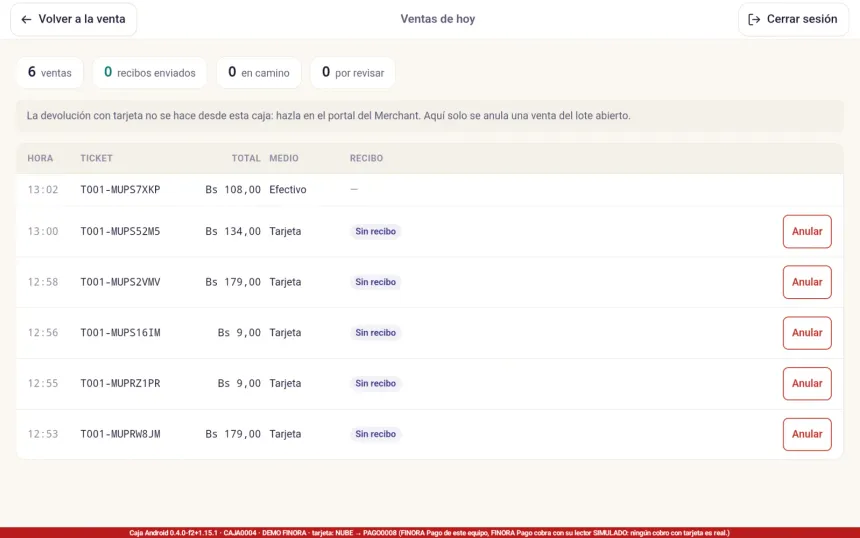
Task: Anular the sale T001-MUPS52M5
Action: (807, 231)
